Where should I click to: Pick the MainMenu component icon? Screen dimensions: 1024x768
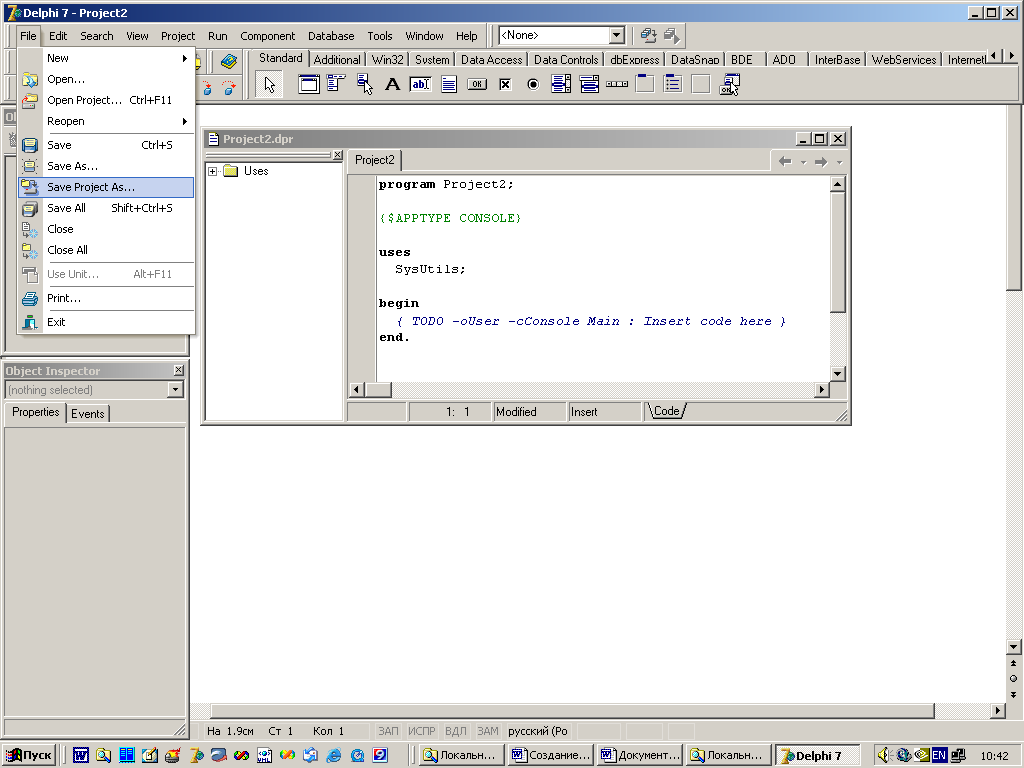336,84
